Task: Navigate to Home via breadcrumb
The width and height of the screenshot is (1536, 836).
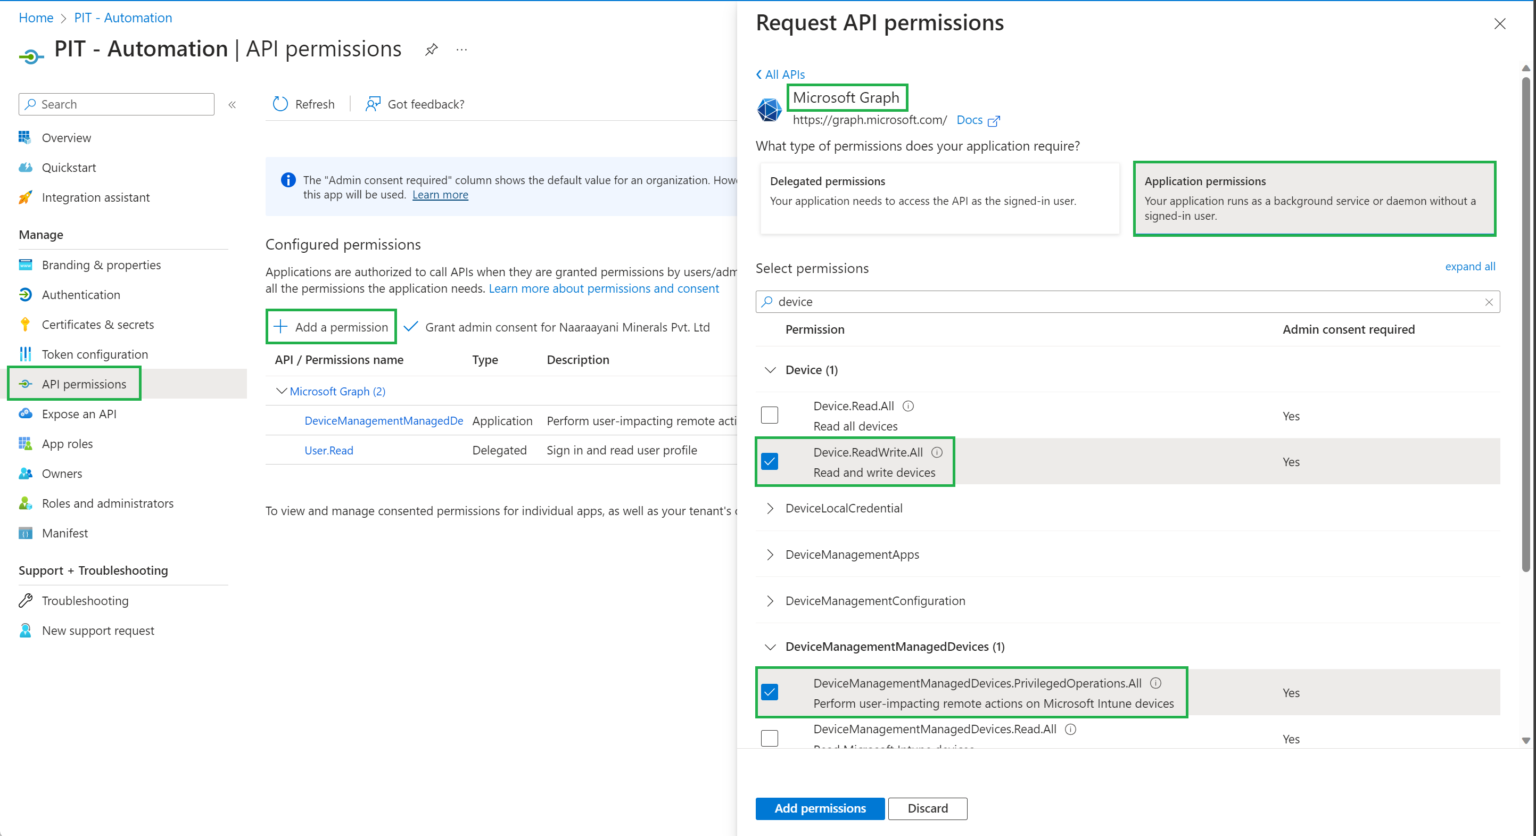Action: (35, 17)
